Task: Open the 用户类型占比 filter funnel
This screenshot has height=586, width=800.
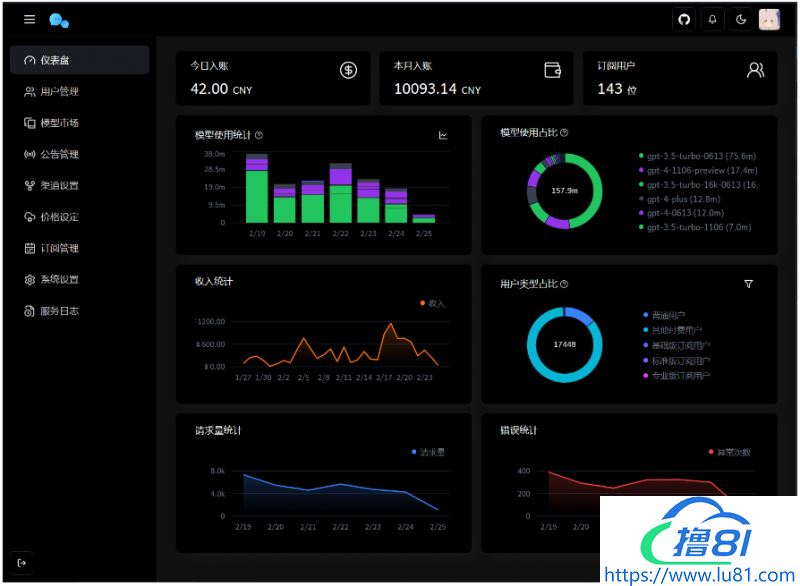Action: tap(749, 284)
